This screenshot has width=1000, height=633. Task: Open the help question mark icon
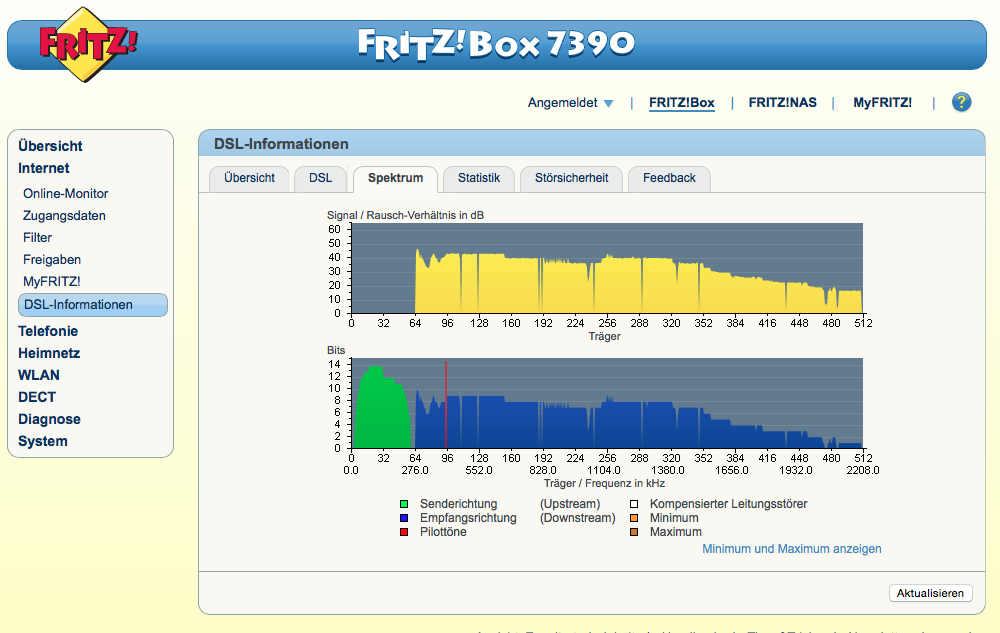[x=961, y=102]
